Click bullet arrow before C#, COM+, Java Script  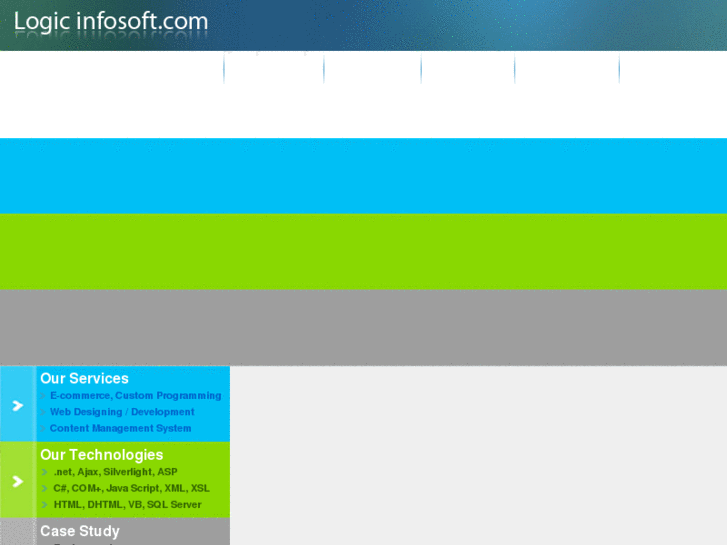(x=45, y=488)
